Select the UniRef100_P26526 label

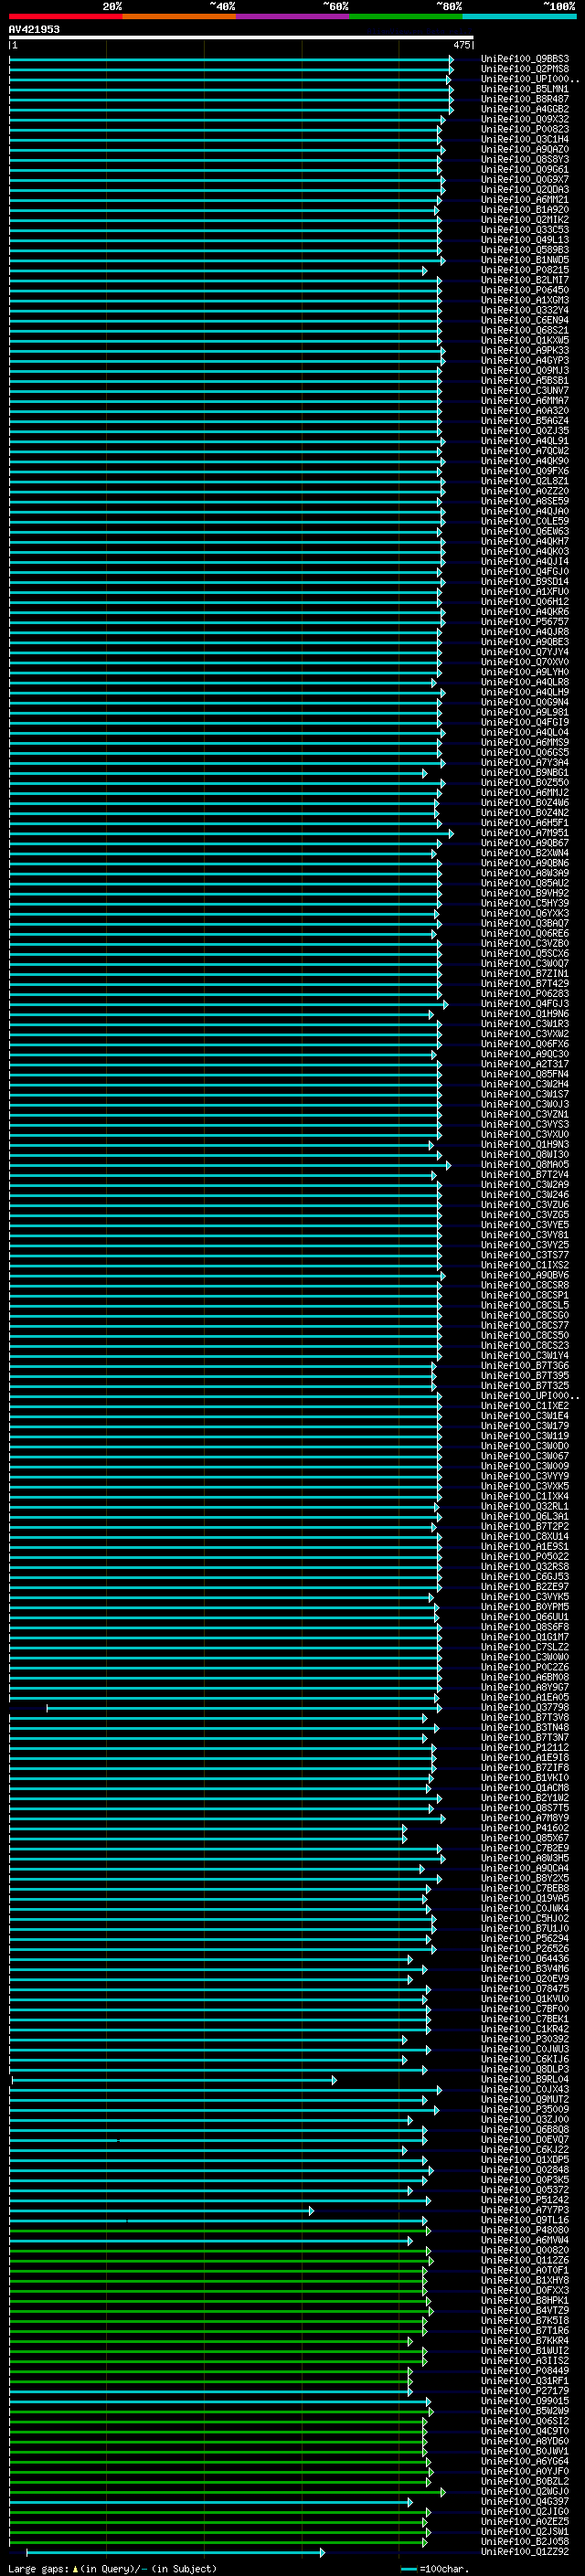[525, 1948]
